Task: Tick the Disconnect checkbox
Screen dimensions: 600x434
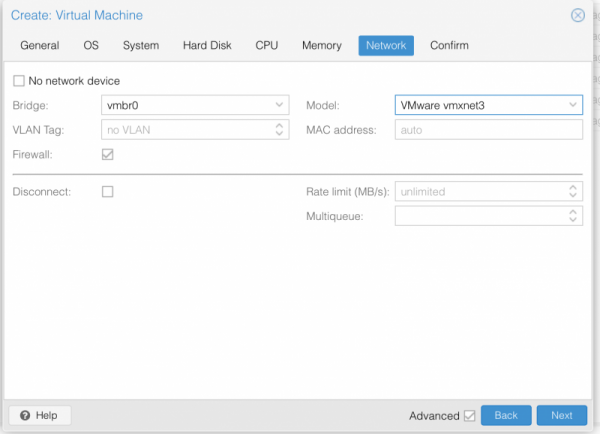Action: [x=108, y=191]
